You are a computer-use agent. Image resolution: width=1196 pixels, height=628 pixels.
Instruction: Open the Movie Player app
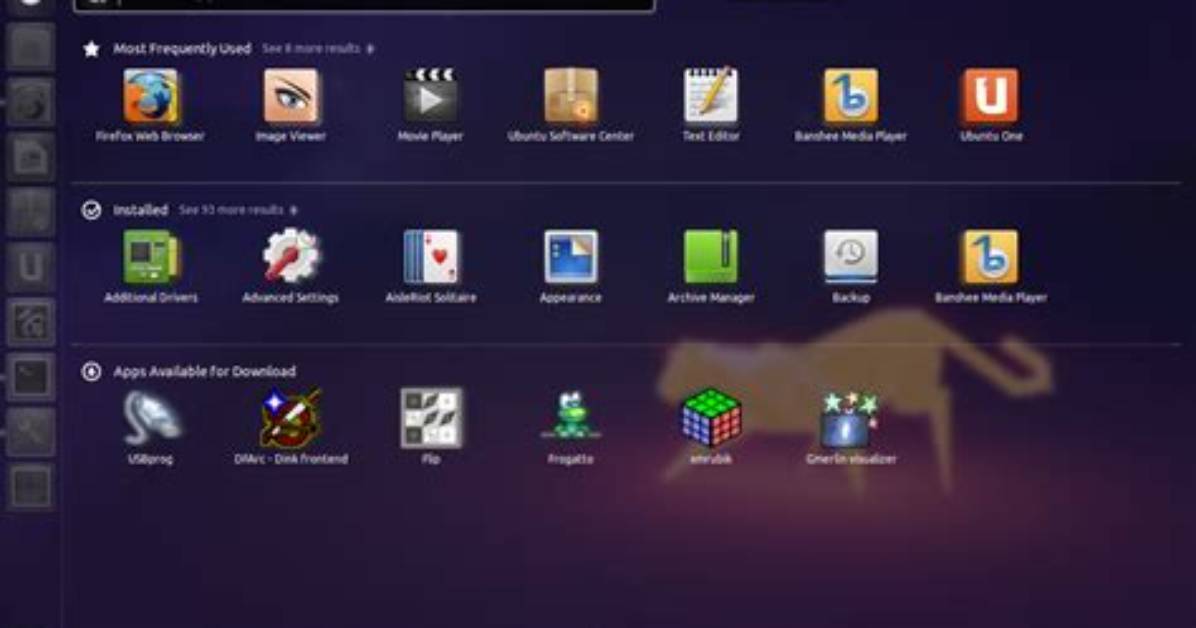pyautogui.click(x=431, y=97)
